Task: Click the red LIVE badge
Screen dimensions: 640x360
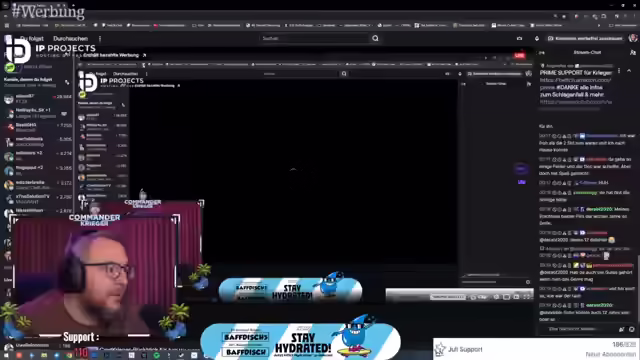Action: pyautogui.click(x=519, y=55)
